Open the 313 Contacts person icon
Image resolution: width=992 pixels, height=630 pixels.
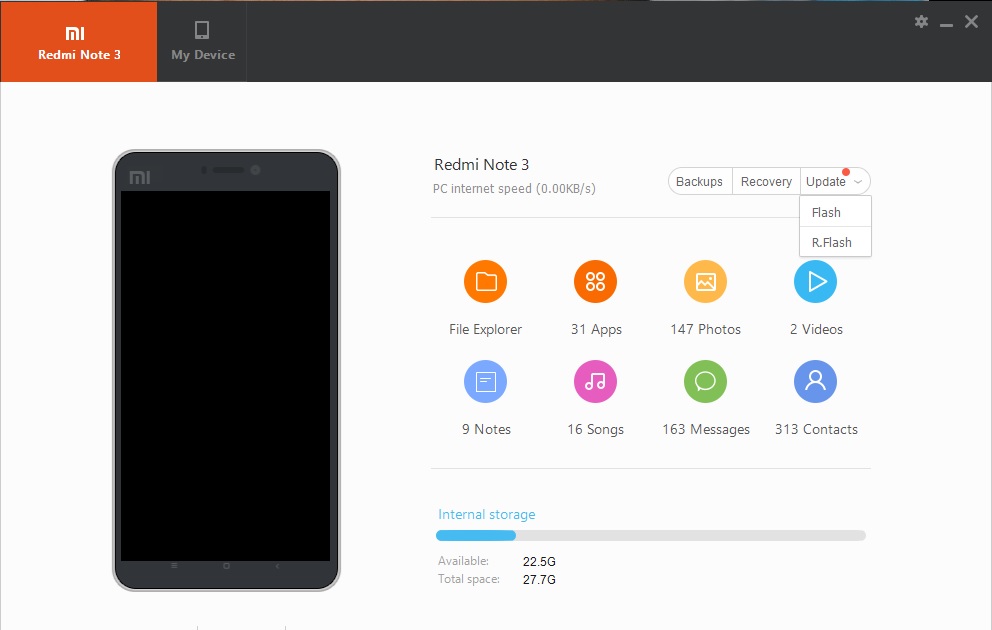(815, 381)
